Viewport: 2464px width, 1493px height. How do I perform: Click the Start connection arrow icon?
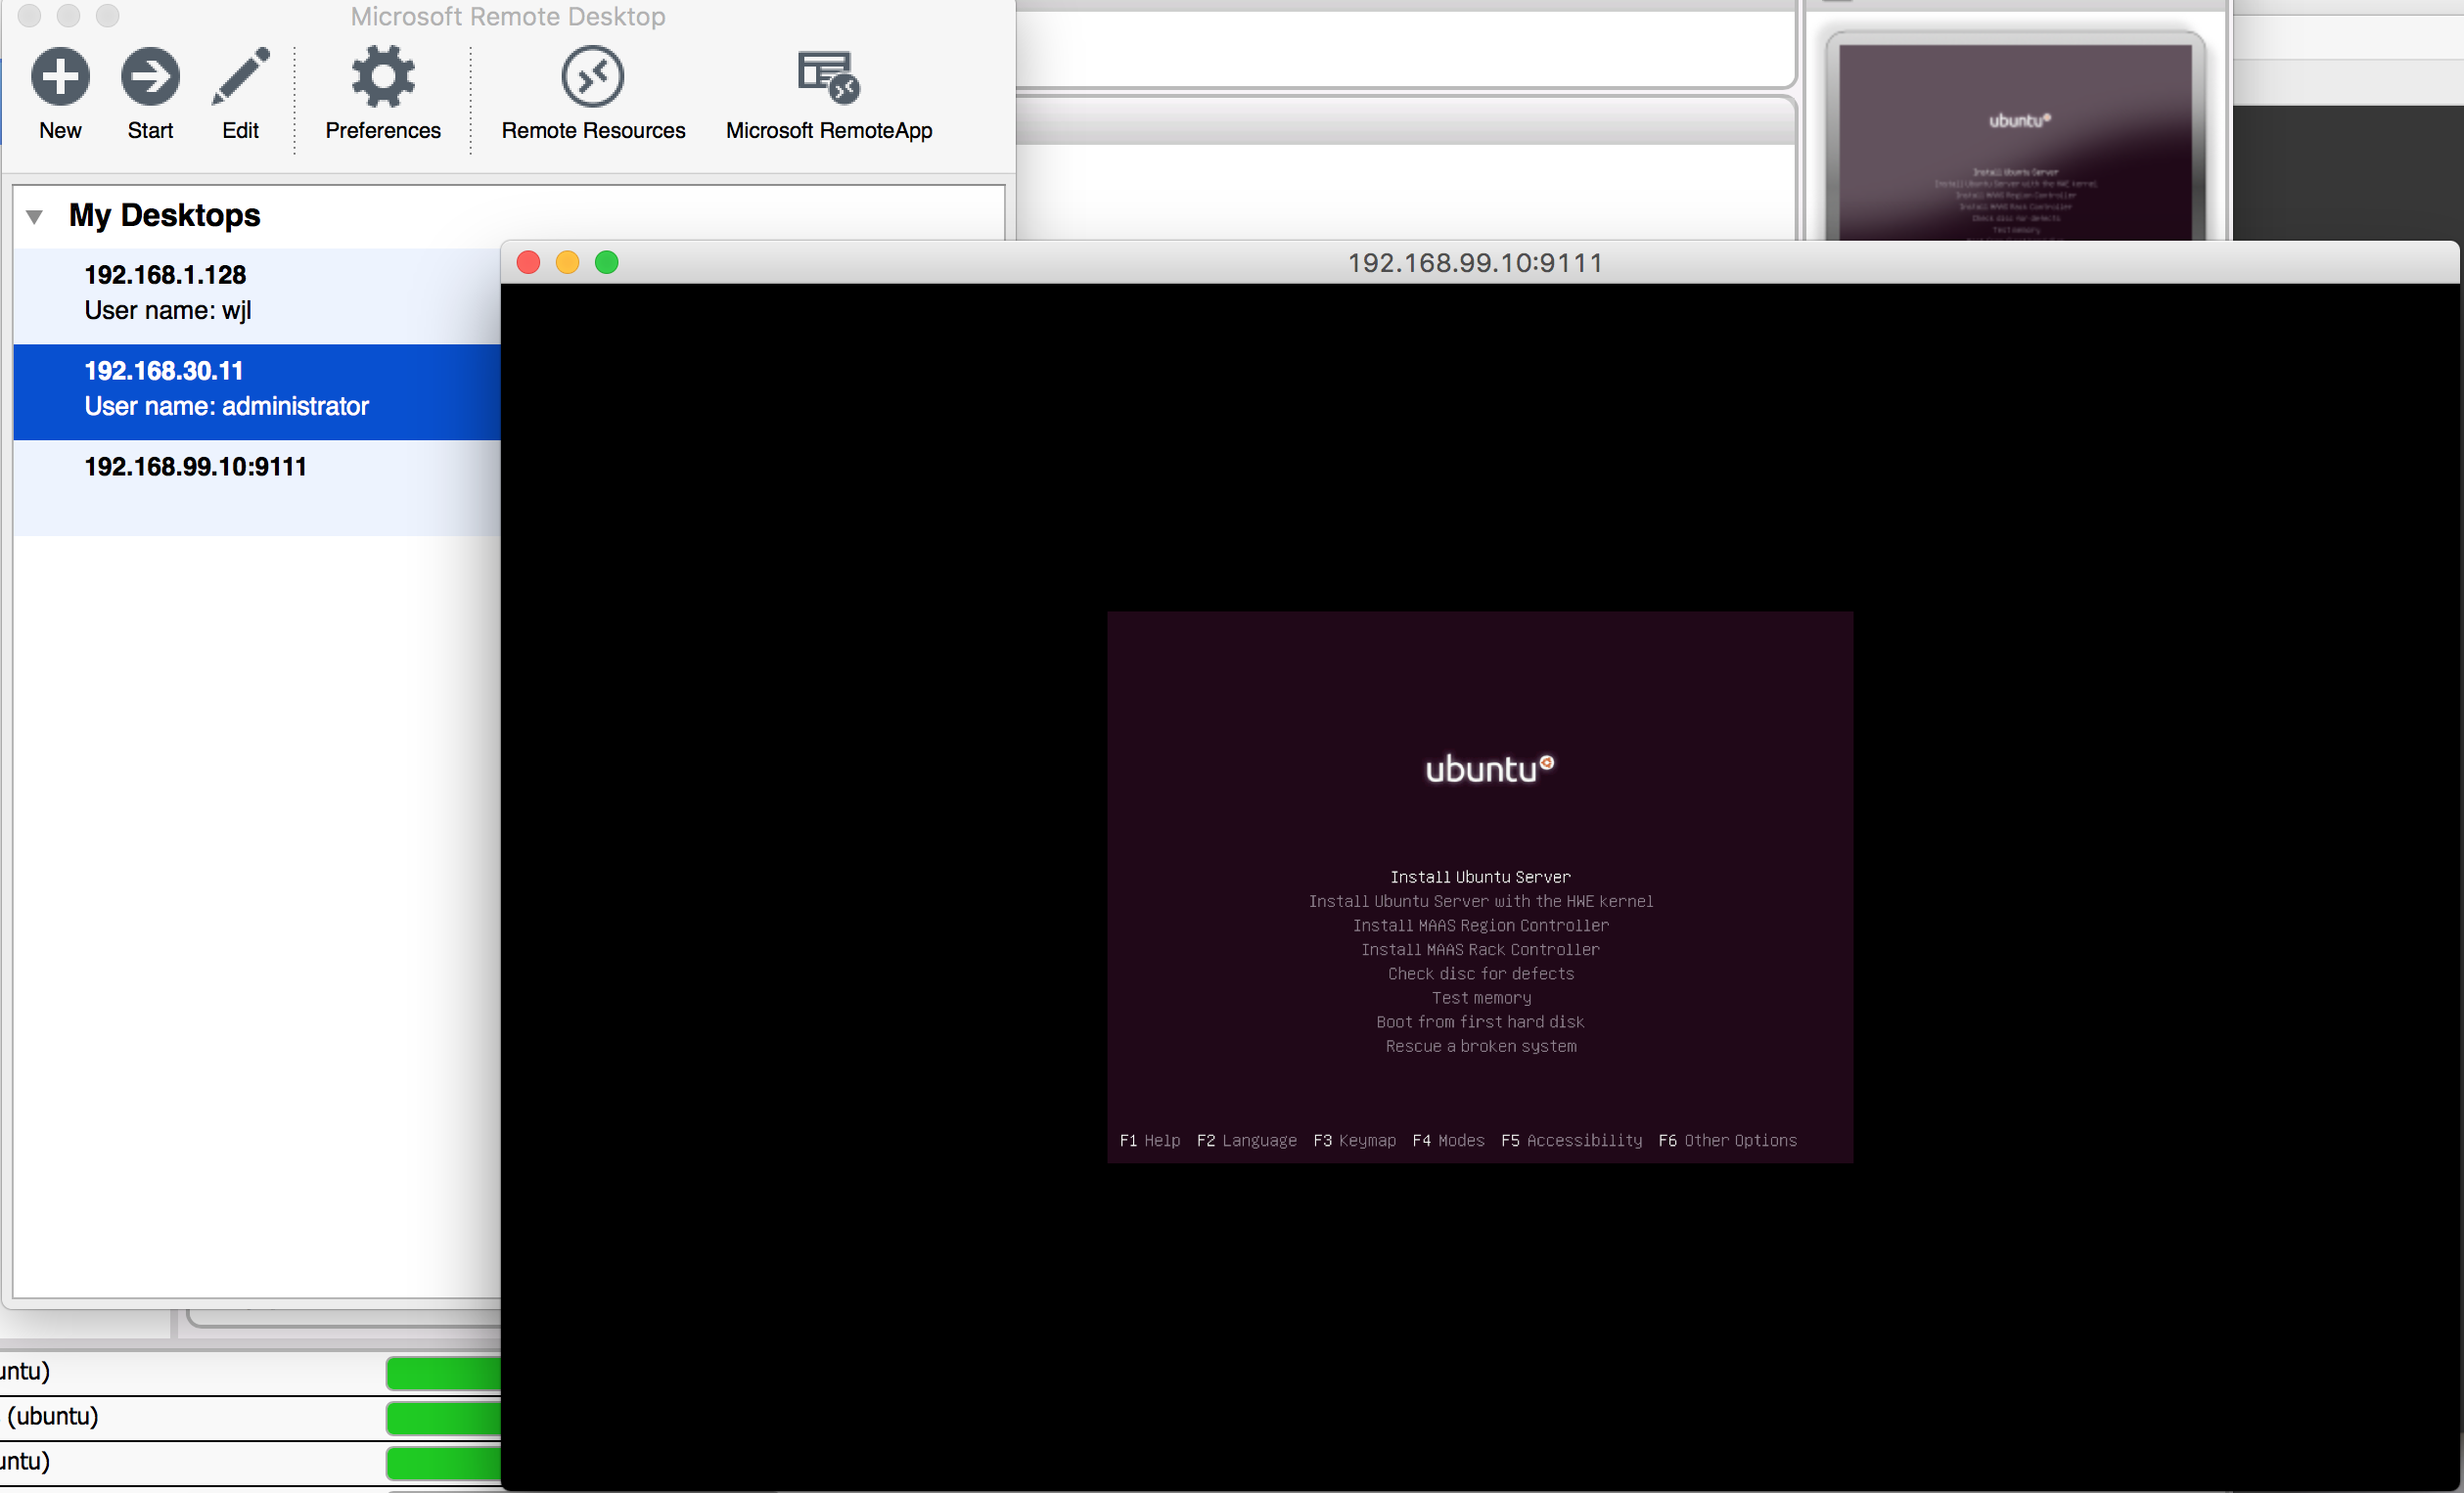point(150,76)
